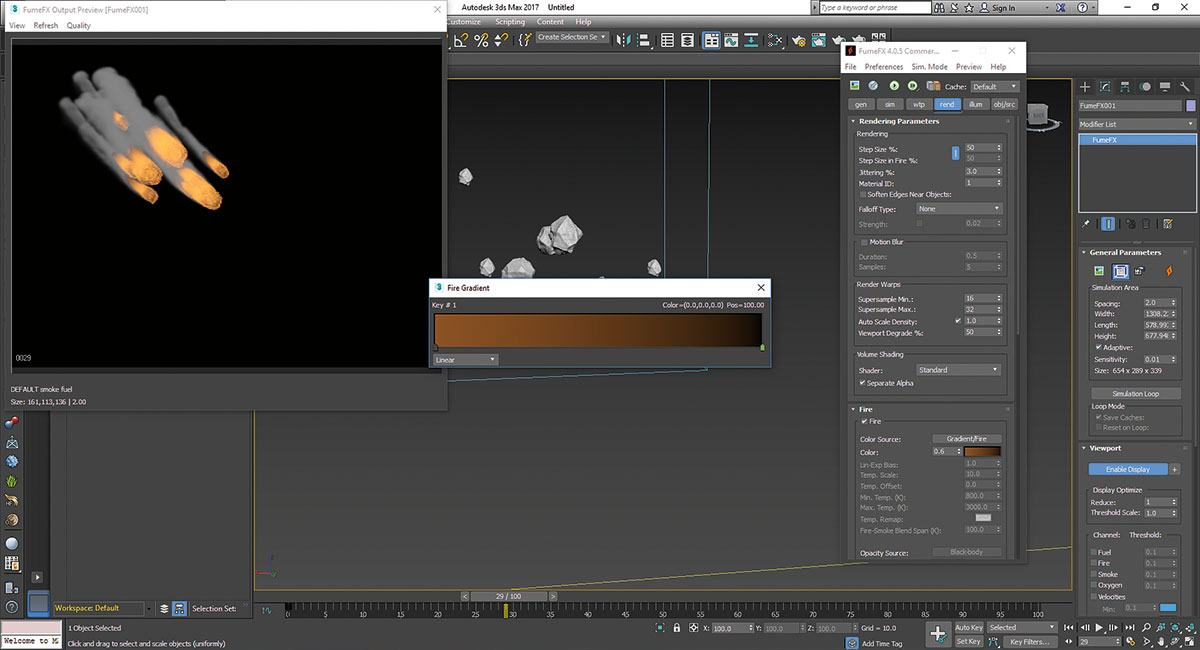
Task: Open the Hierarchy tab in command panel
Action: coord(1125,87)
